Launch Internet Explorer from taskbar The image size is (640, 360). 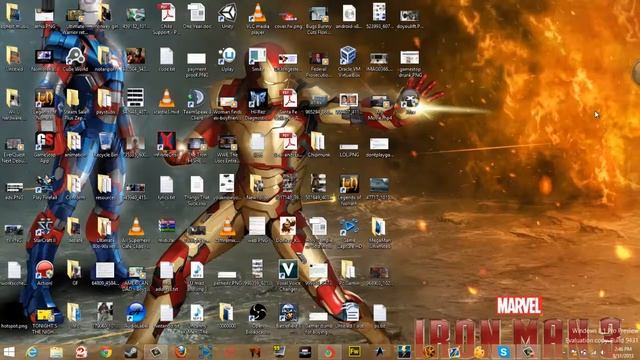coord(31,352)
